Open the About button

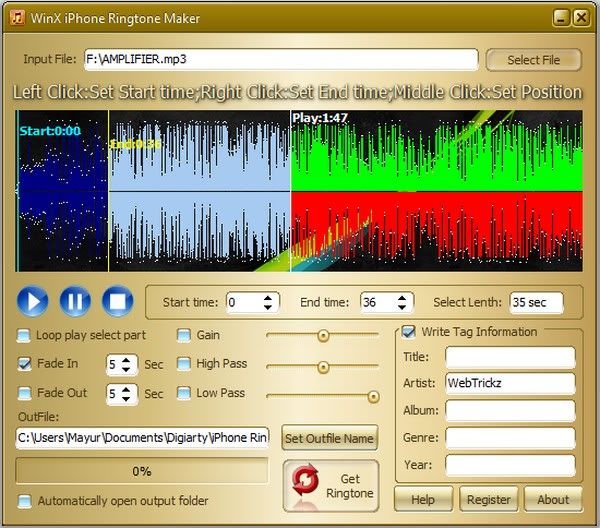point(553,499)
